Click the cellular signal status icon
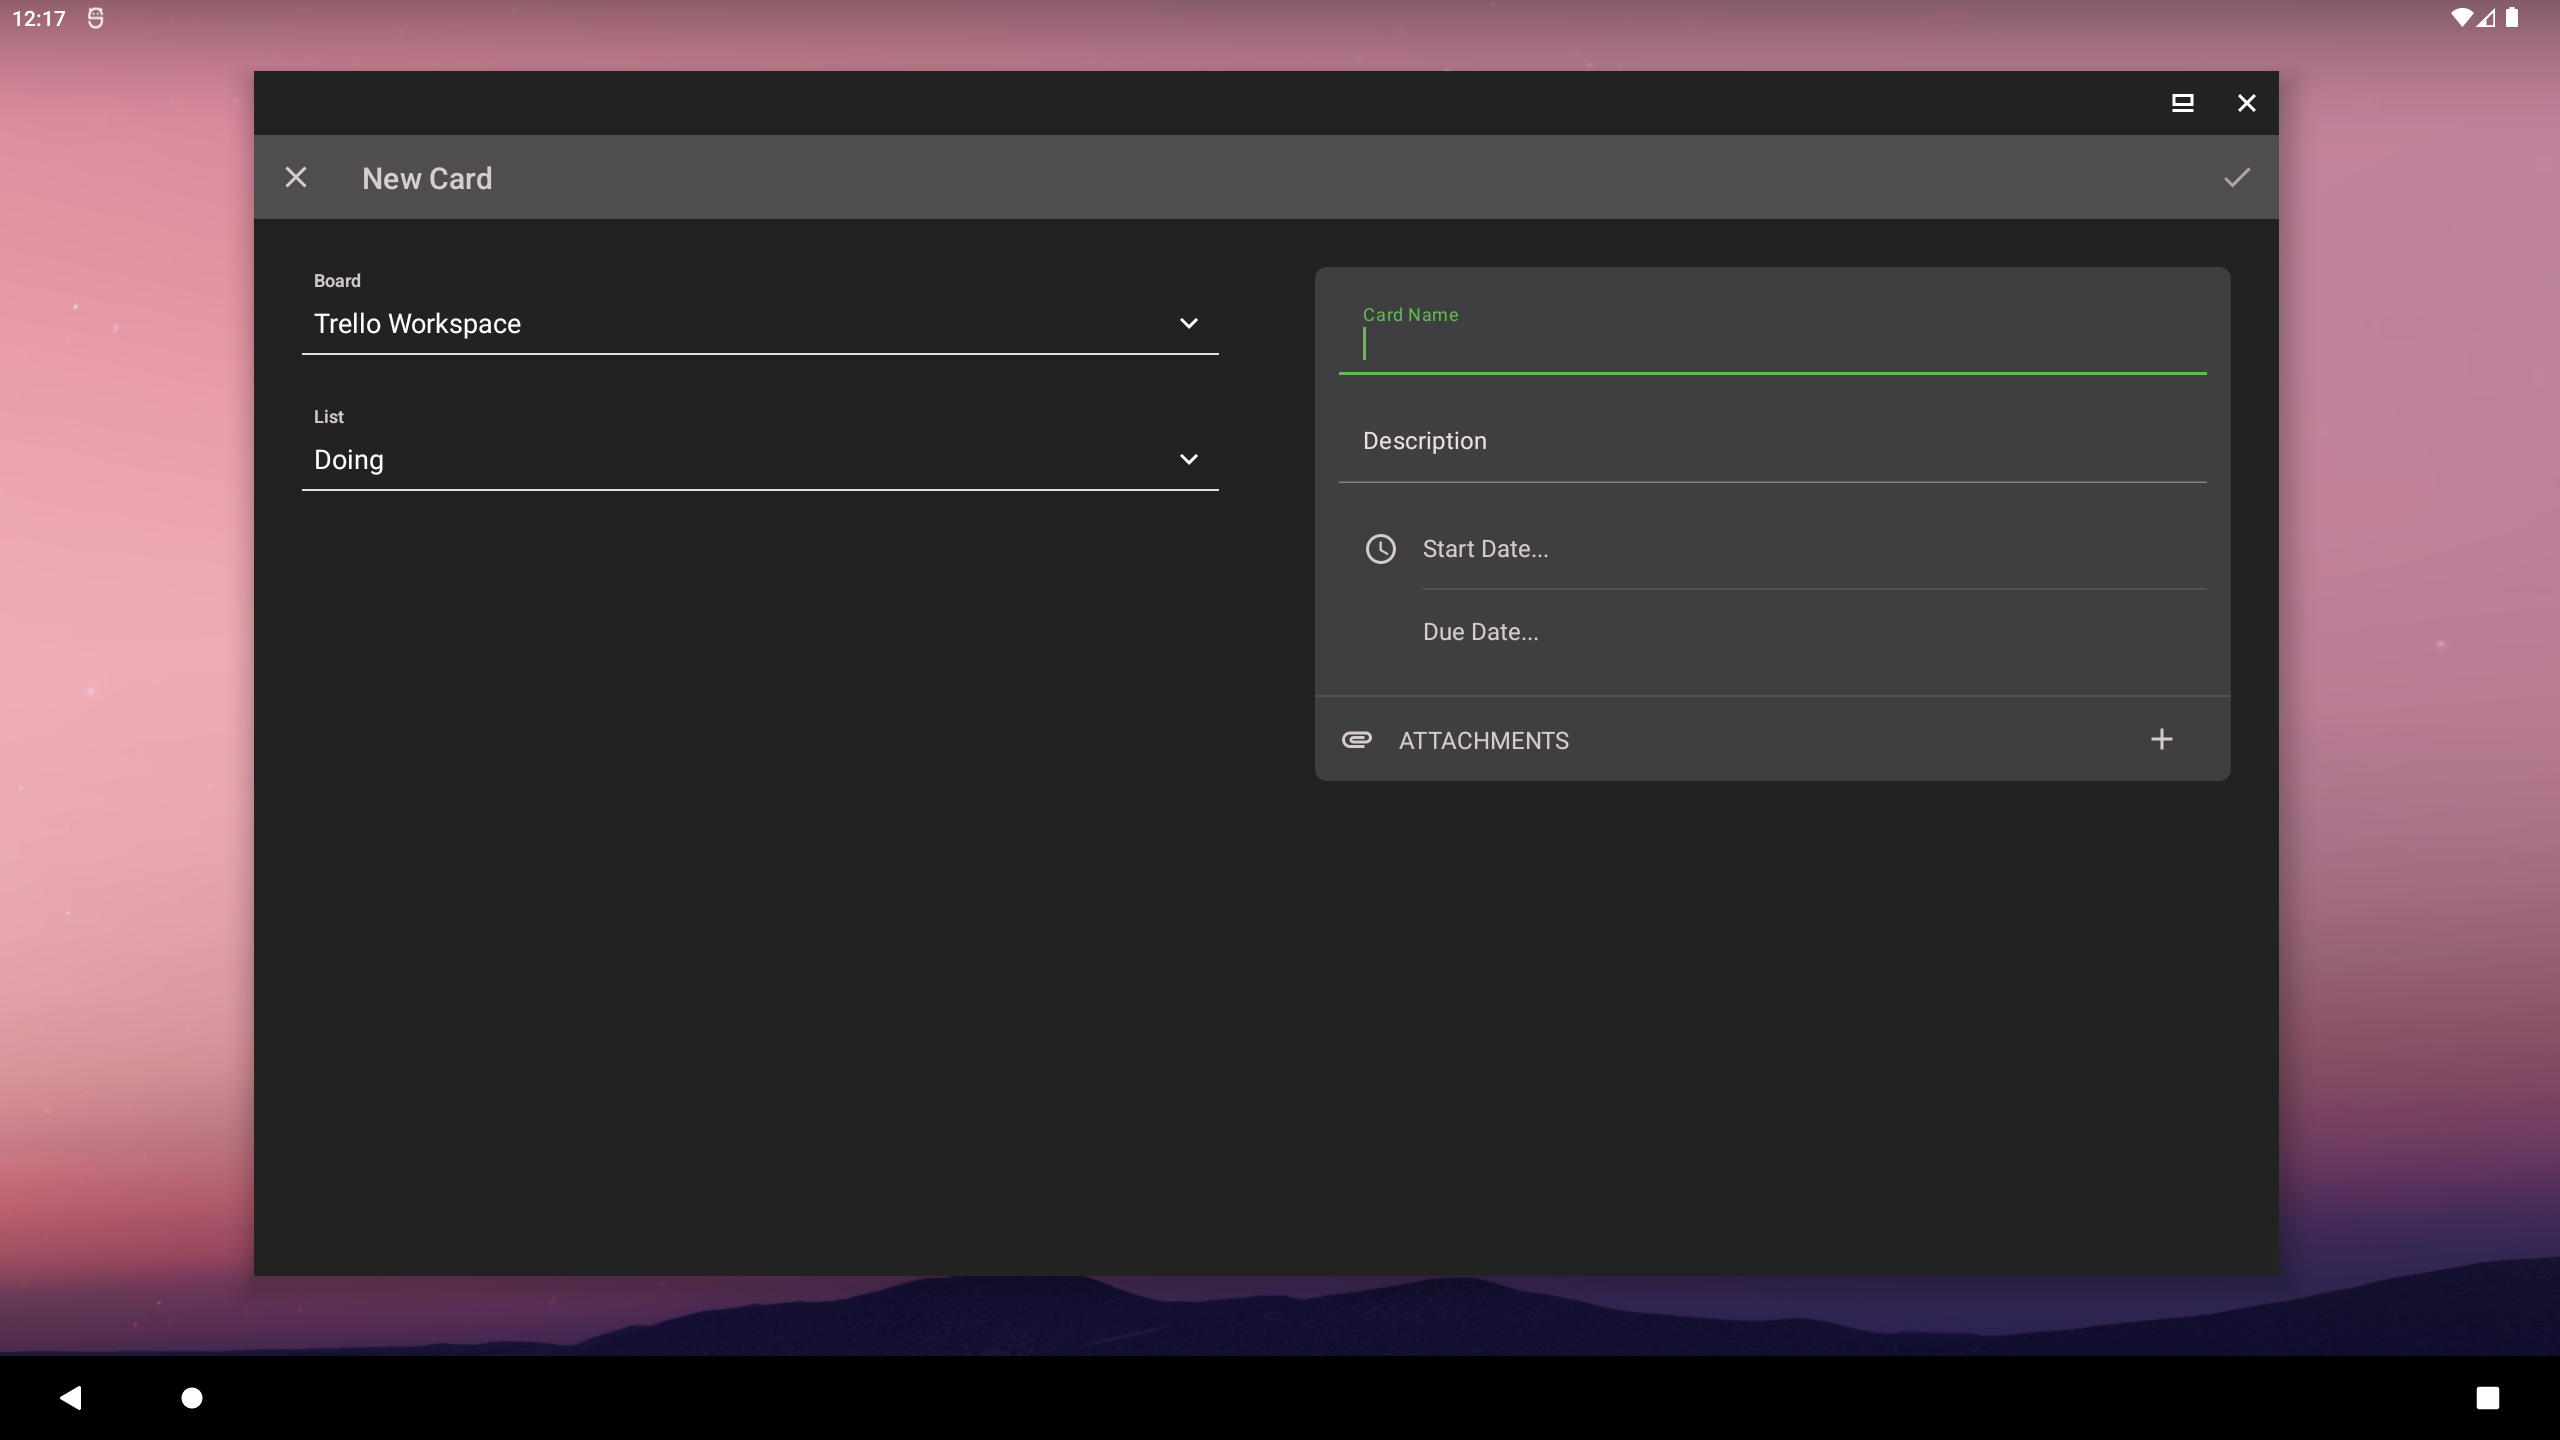 [2487, 18]
